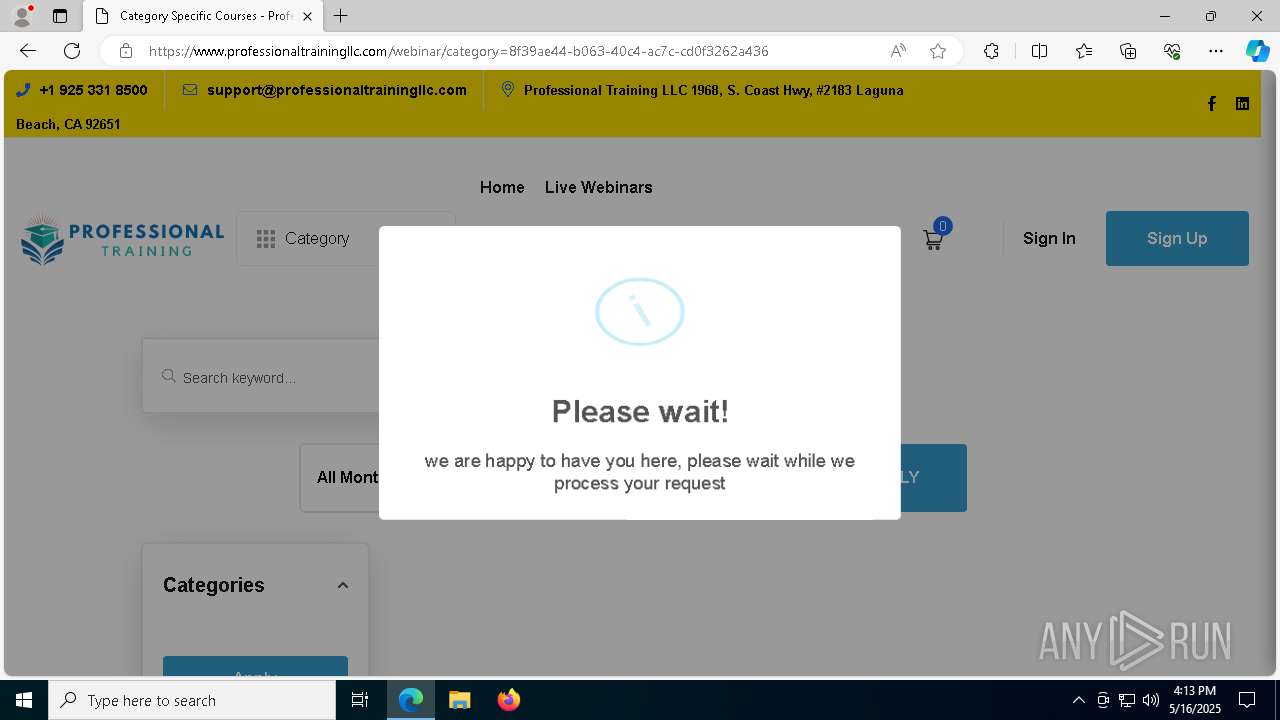Viewport: 1280px width, 720px height.
Task: Open the Windows Start menu
Action: click(x=24, y=700)
